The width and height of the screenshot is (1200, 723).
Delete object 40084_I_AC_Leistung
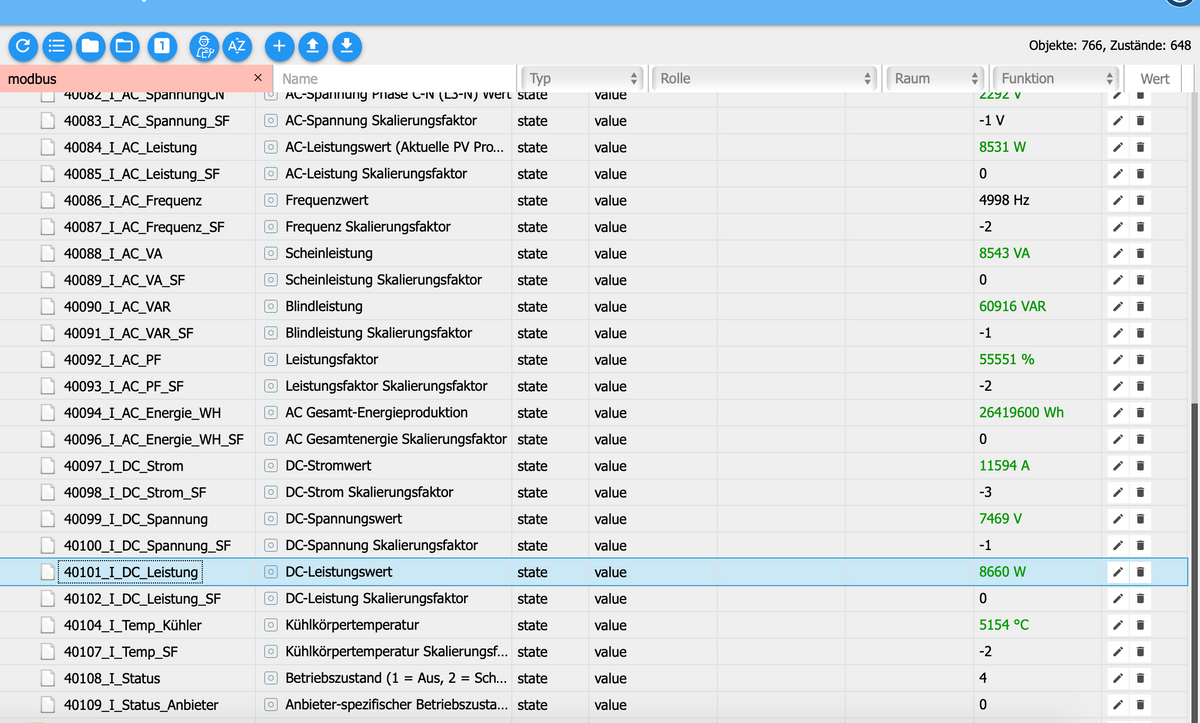(1140, 147)
